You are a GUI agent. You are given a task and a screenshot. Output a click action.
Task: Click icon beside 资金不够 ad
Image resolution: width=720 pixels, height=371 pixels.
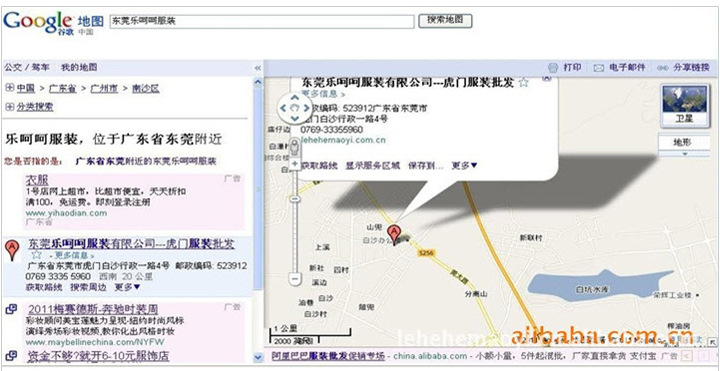click(x=11, y=355)
